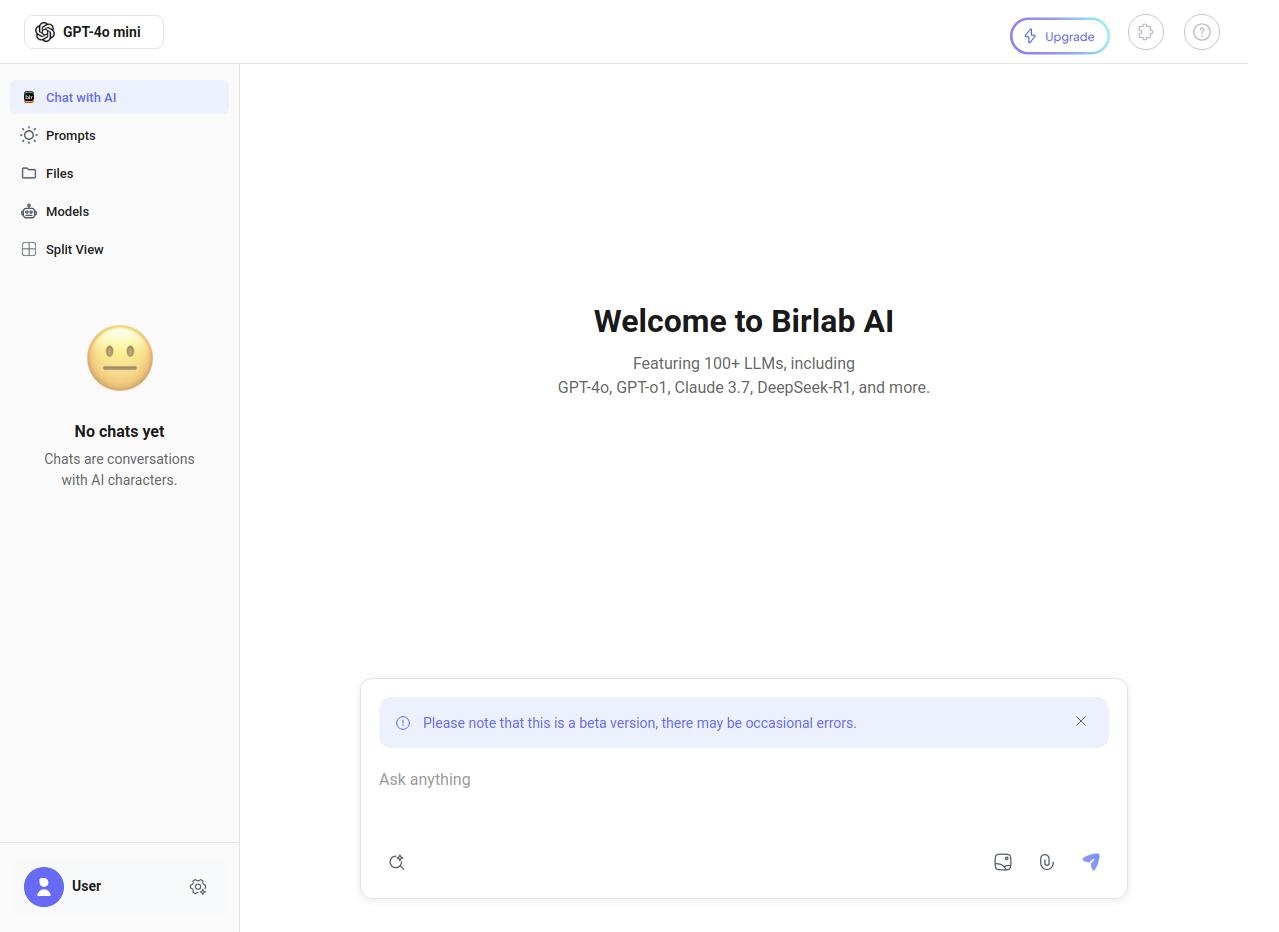Screen dimensions: 1279x932
Task: Click the question mark help icon
Action: tap(1201, 33)
